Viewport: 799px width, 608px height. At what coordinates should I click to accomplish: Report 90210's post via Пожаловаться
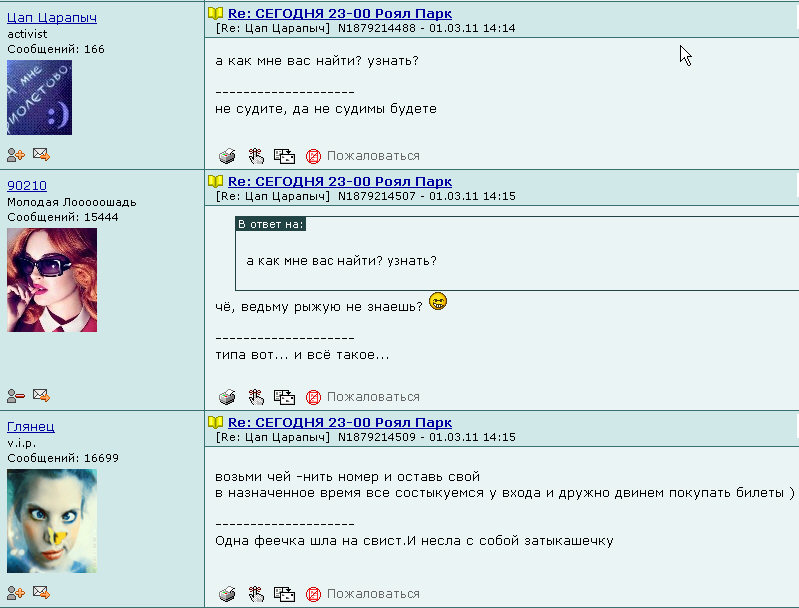point(372,397)
